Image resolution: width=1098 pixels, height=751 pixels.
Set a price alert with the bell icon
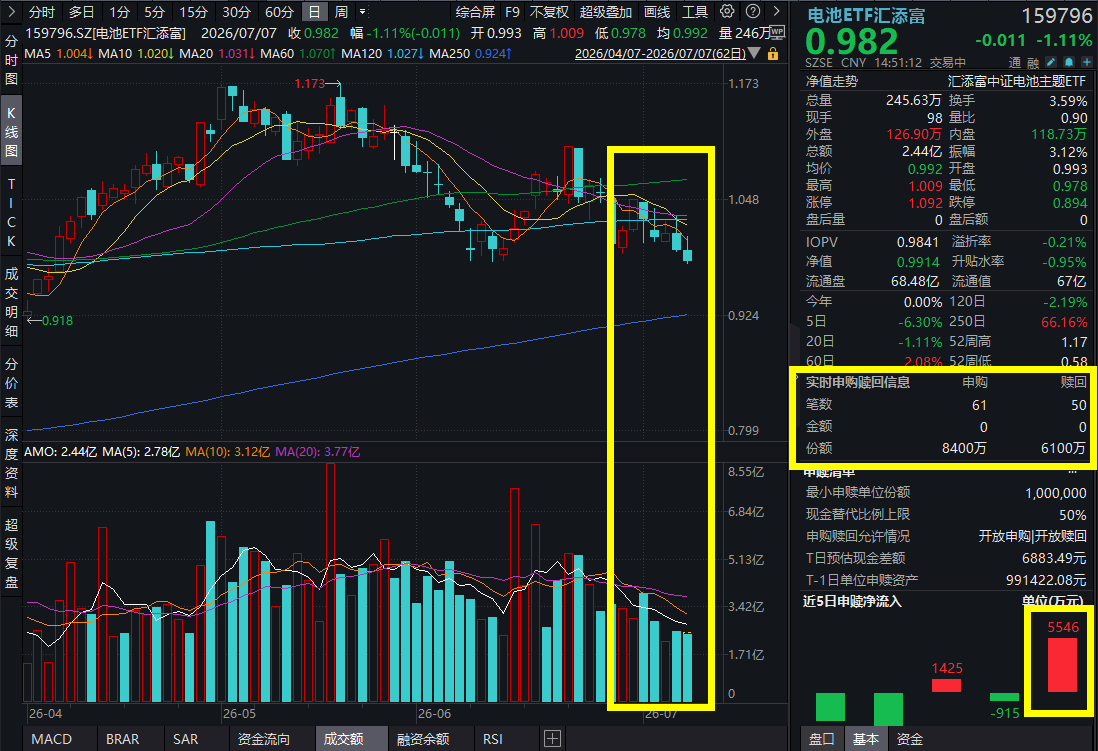1069,62
